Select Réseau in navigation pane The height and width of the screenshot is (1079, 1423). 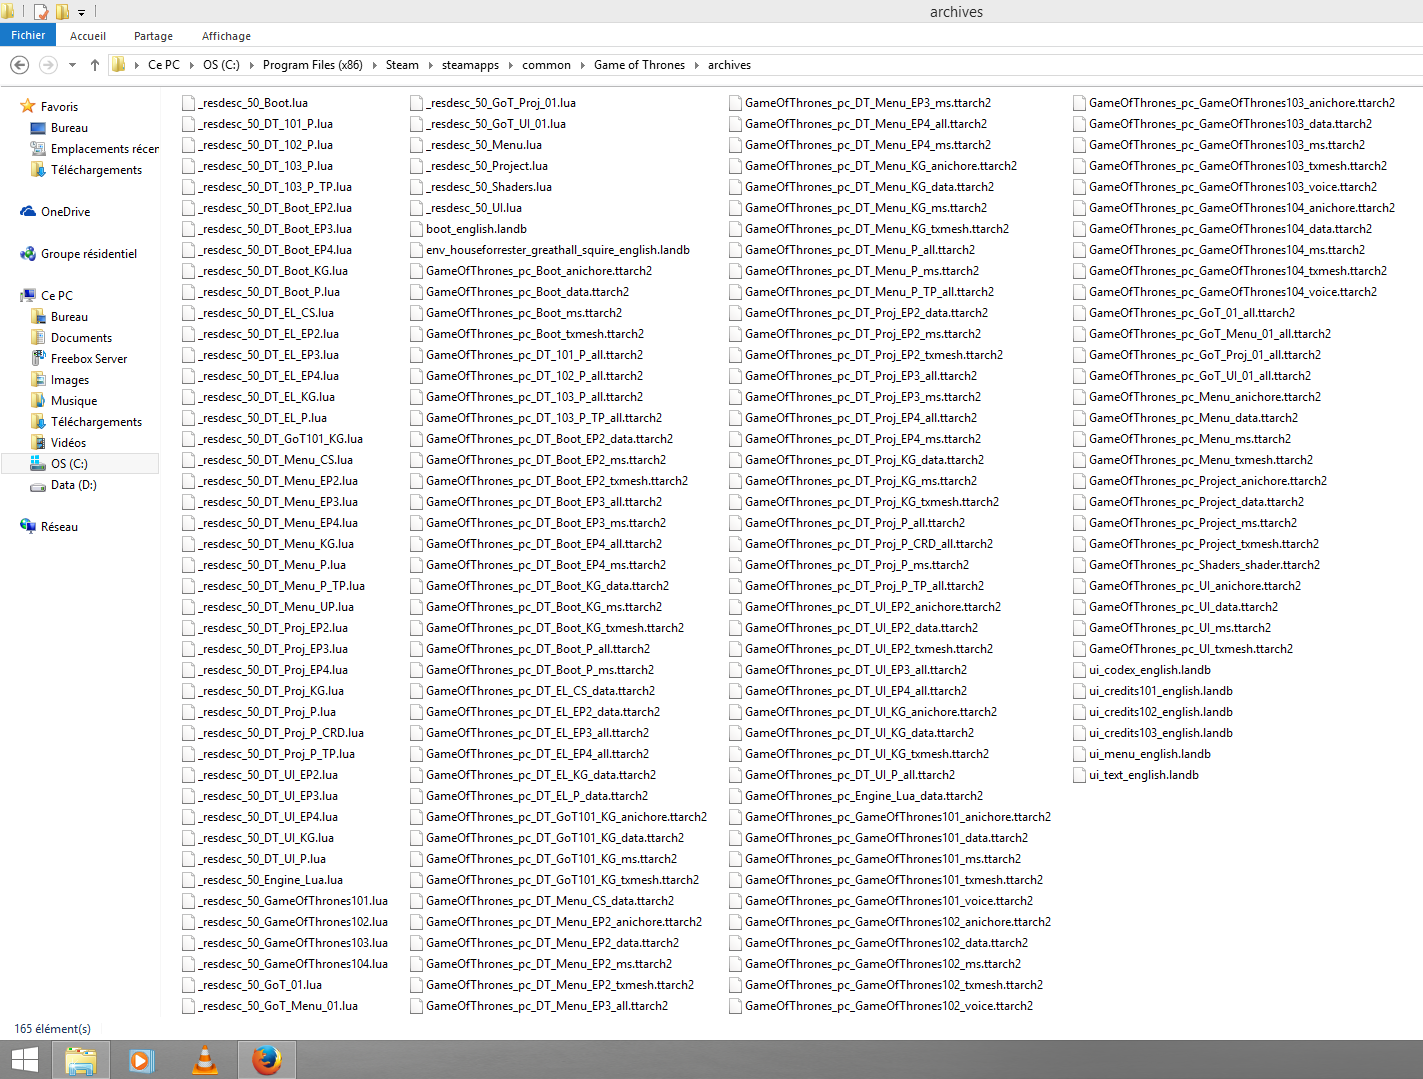click(59, 527)
